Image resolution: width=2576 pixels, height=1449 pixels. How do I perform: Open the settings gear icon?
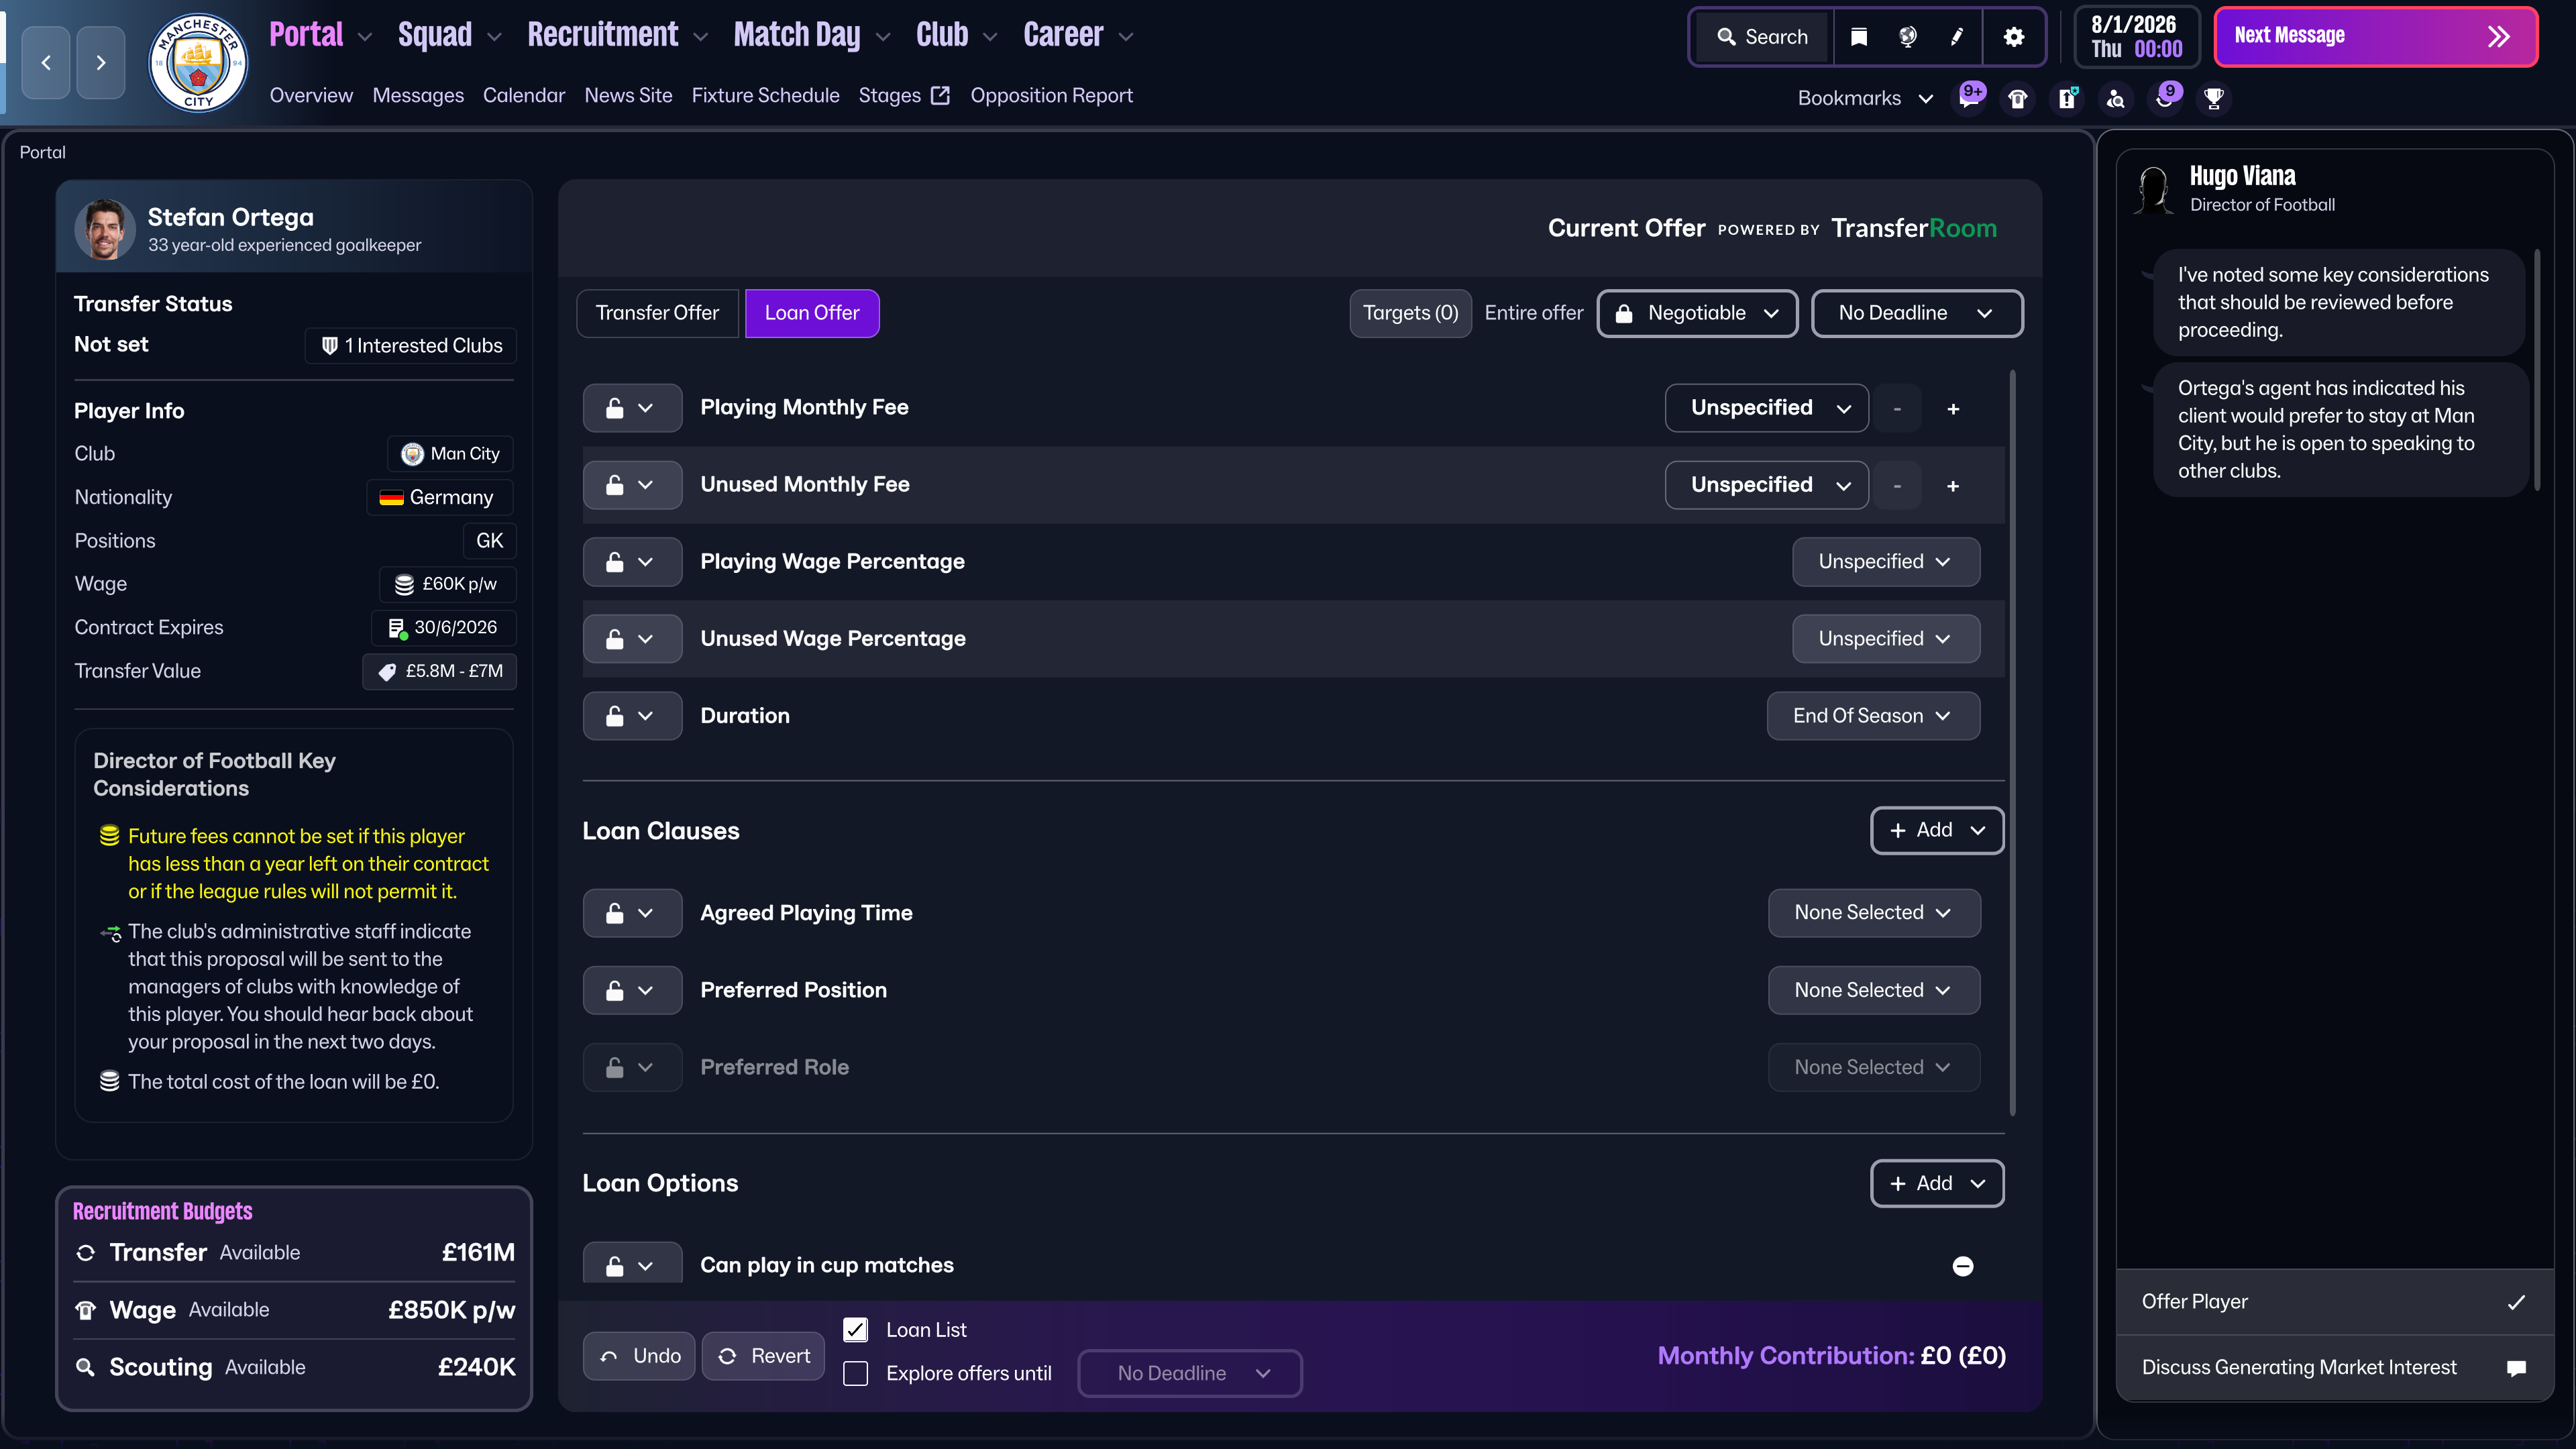pos(2013,37)
